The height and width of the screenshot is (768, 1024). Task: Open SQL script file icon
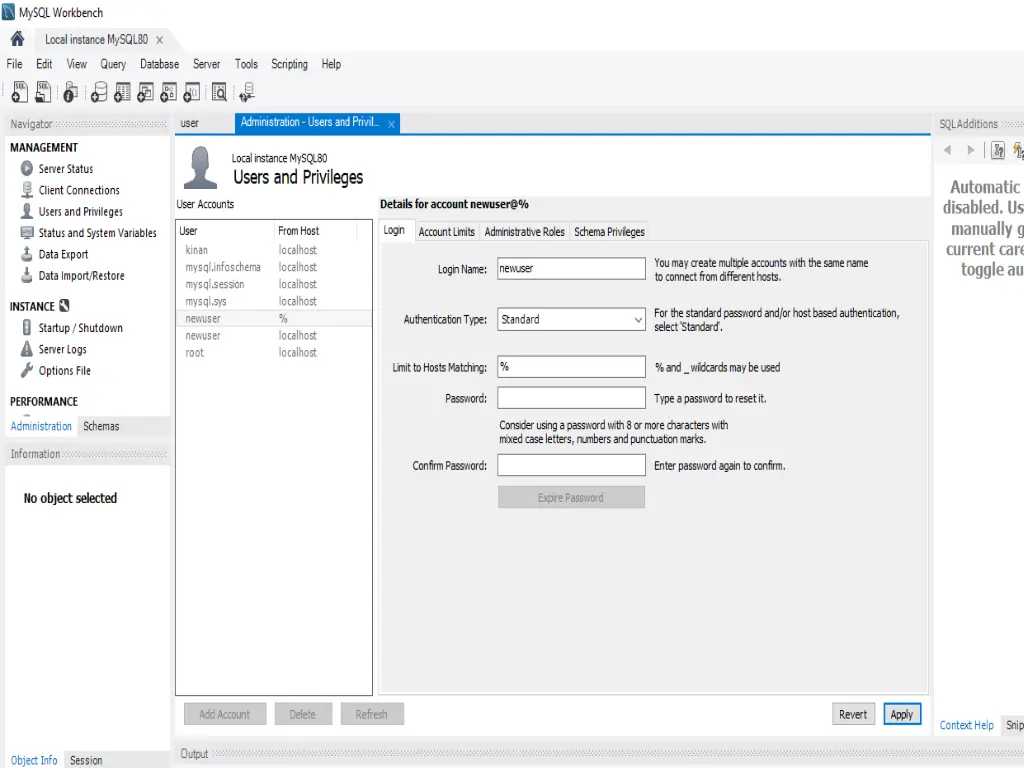(43, 92)
